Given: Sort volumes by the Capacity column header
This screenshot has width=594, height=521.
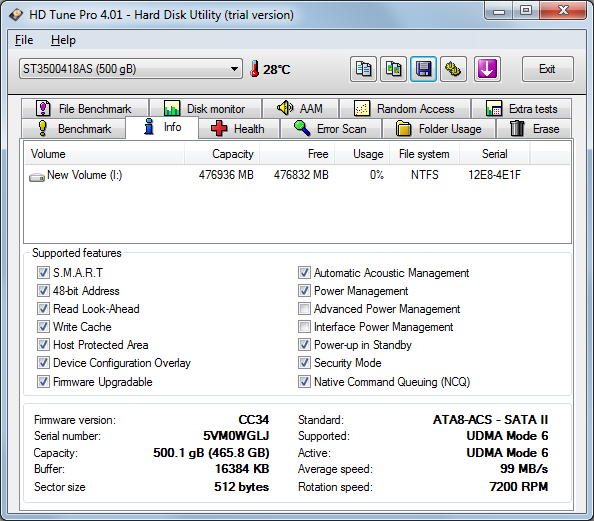Looking at the screenshot, I should pos(222,154).
